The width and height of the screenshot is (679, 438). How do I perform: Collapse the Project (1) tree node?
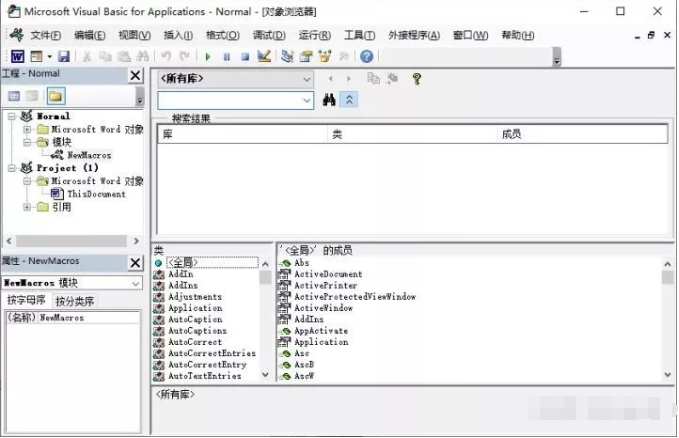coord(12,168)
